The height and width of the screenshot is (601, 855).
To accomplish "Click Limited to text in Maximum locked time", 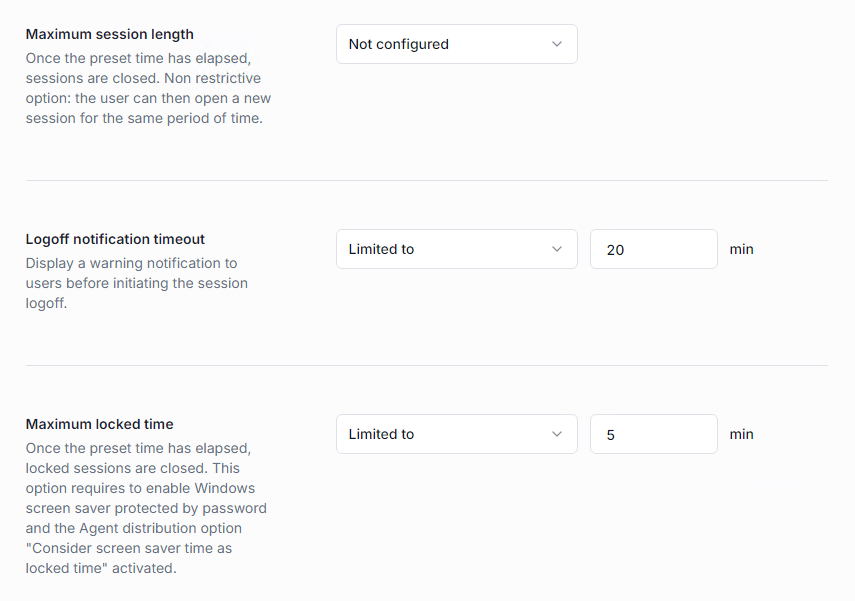I will coord(381,434).
